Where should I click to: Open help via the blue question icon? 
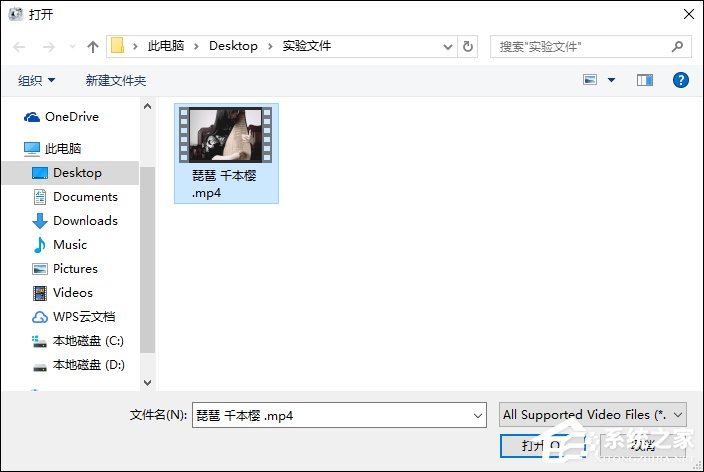681,80
